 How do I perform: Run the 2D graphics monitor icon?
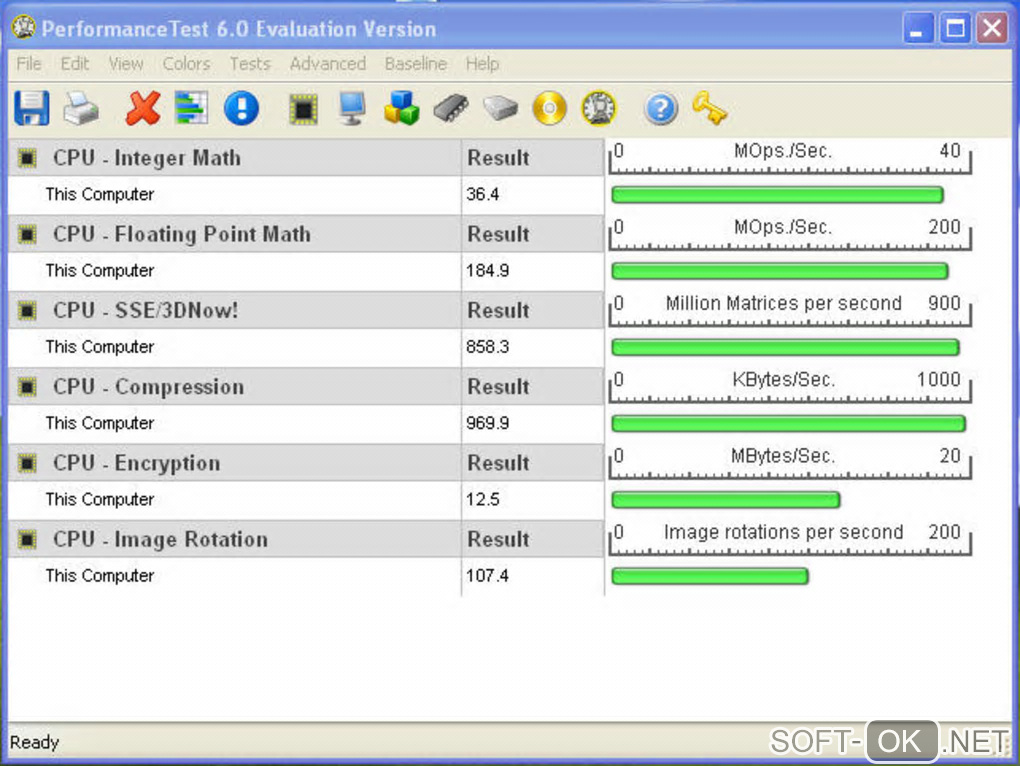tap(352, 108)
